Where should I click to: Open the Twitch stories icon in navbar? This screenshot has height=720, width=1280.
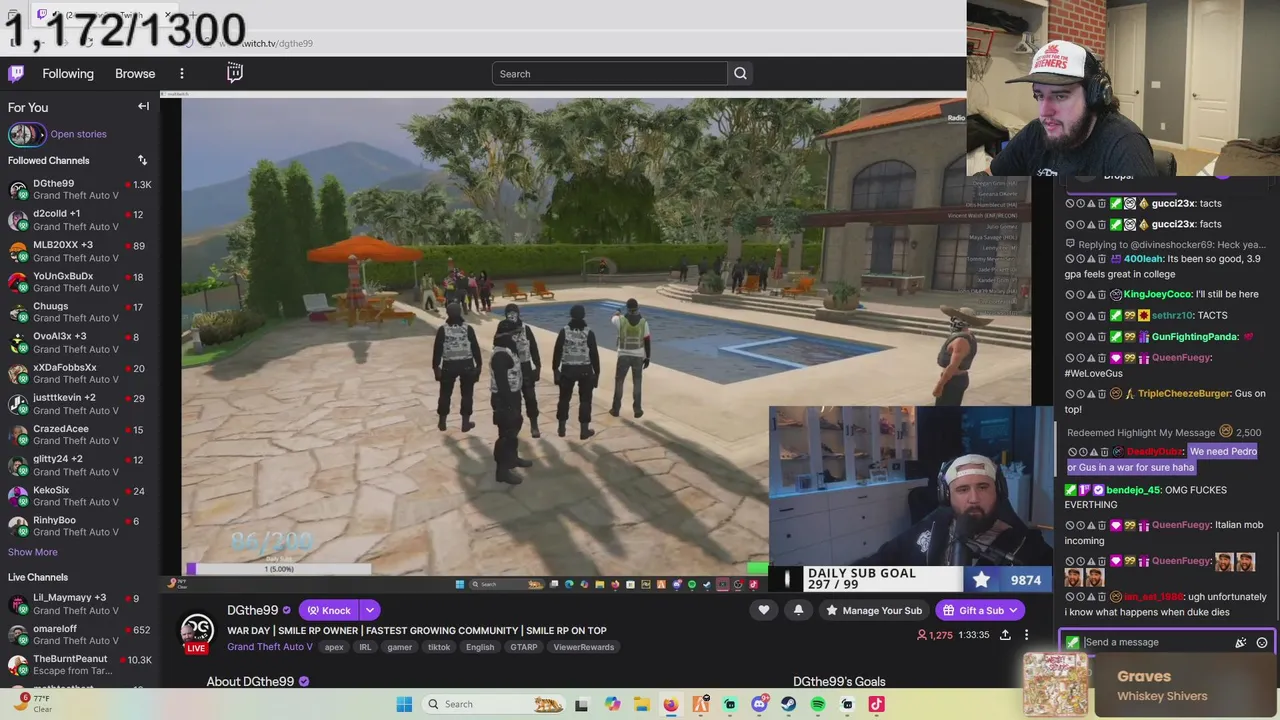(235, 73)
